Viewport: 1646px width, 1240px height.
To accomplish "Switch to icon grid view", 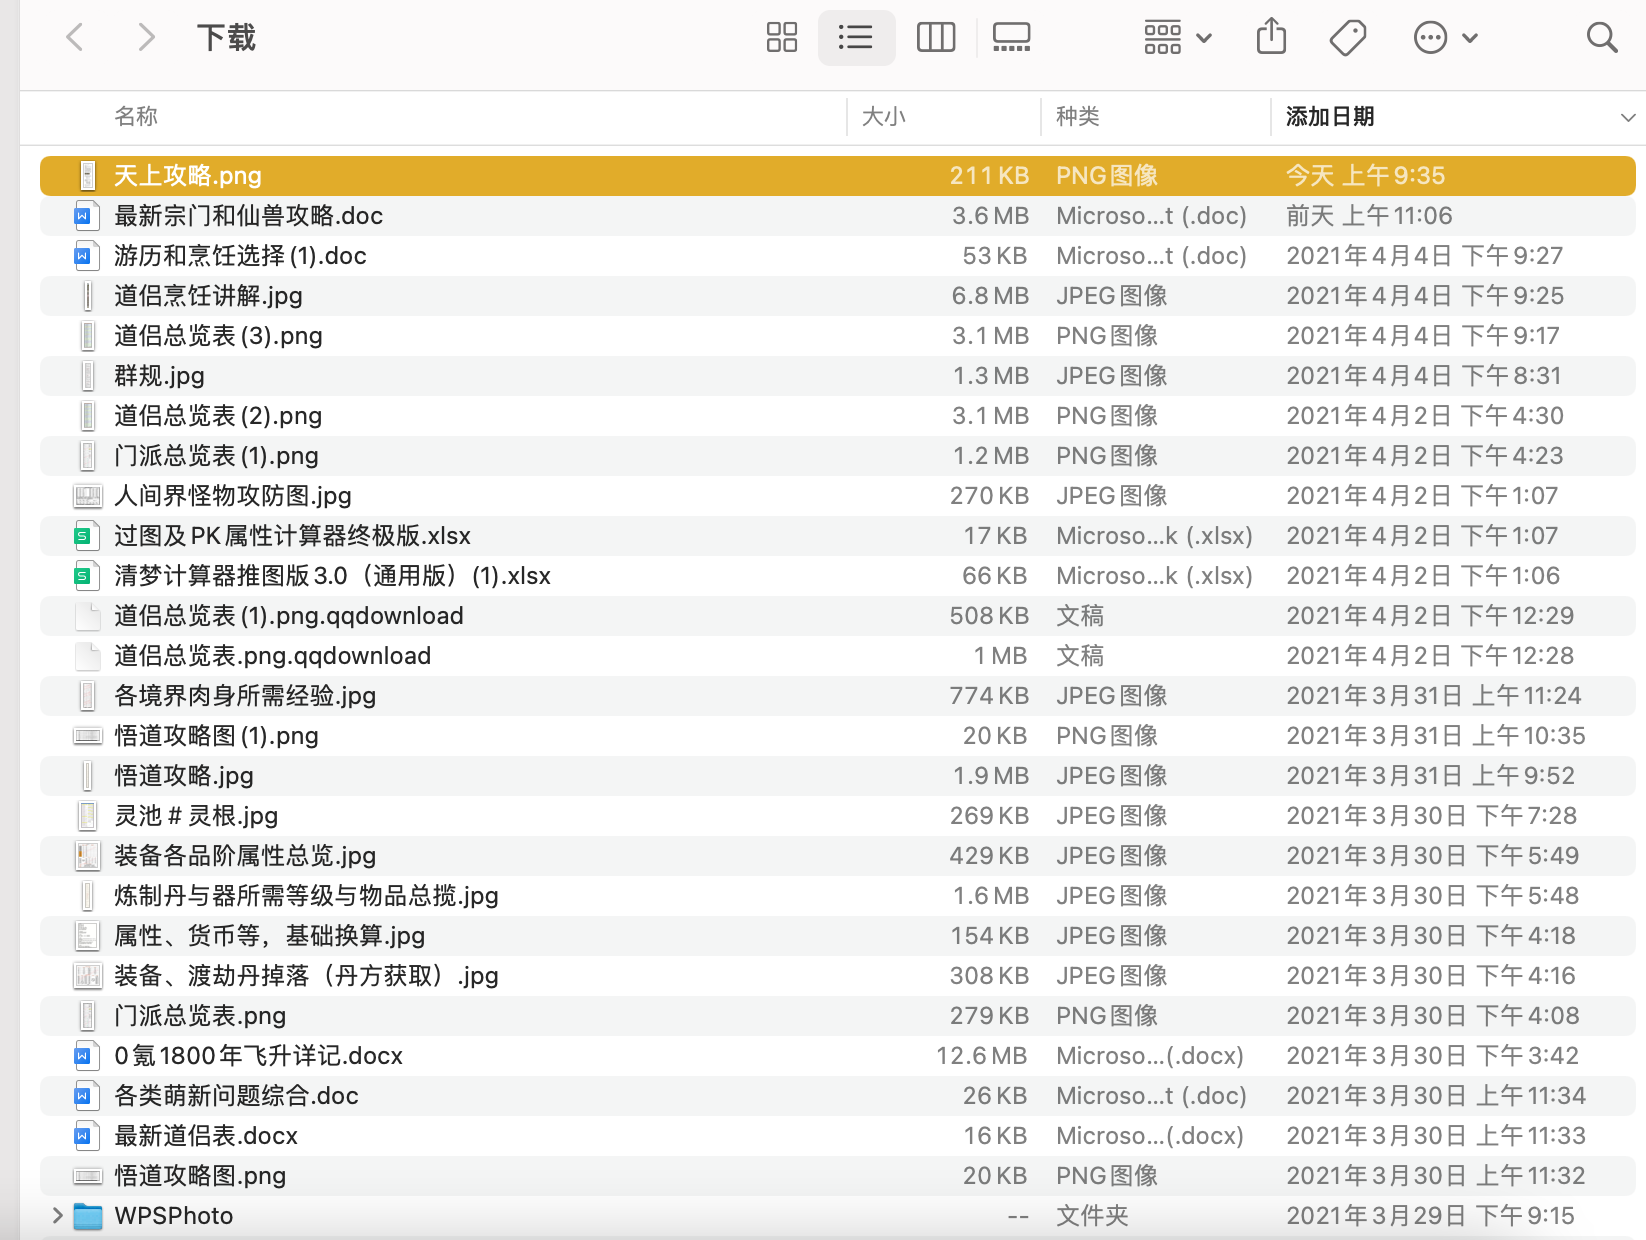I will [781, 38].
